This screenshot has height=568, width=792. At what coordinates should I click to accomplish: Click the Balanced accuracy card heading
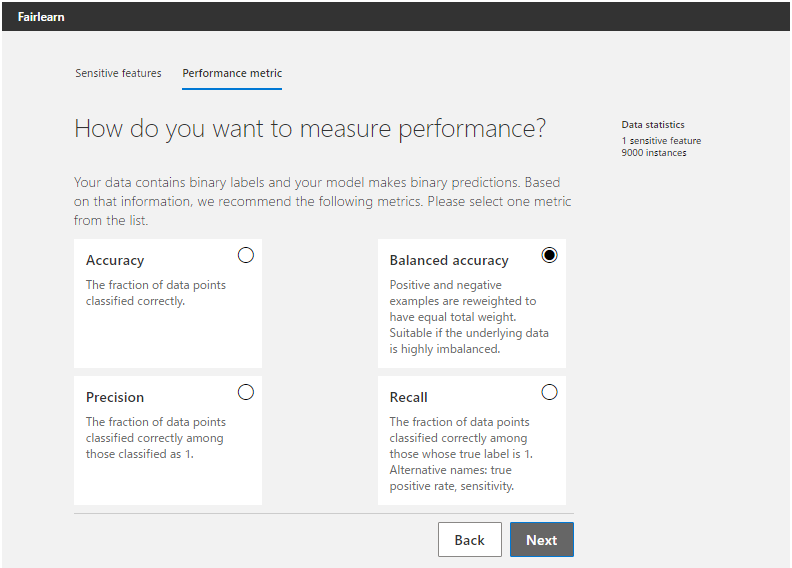tap(449, 260)
